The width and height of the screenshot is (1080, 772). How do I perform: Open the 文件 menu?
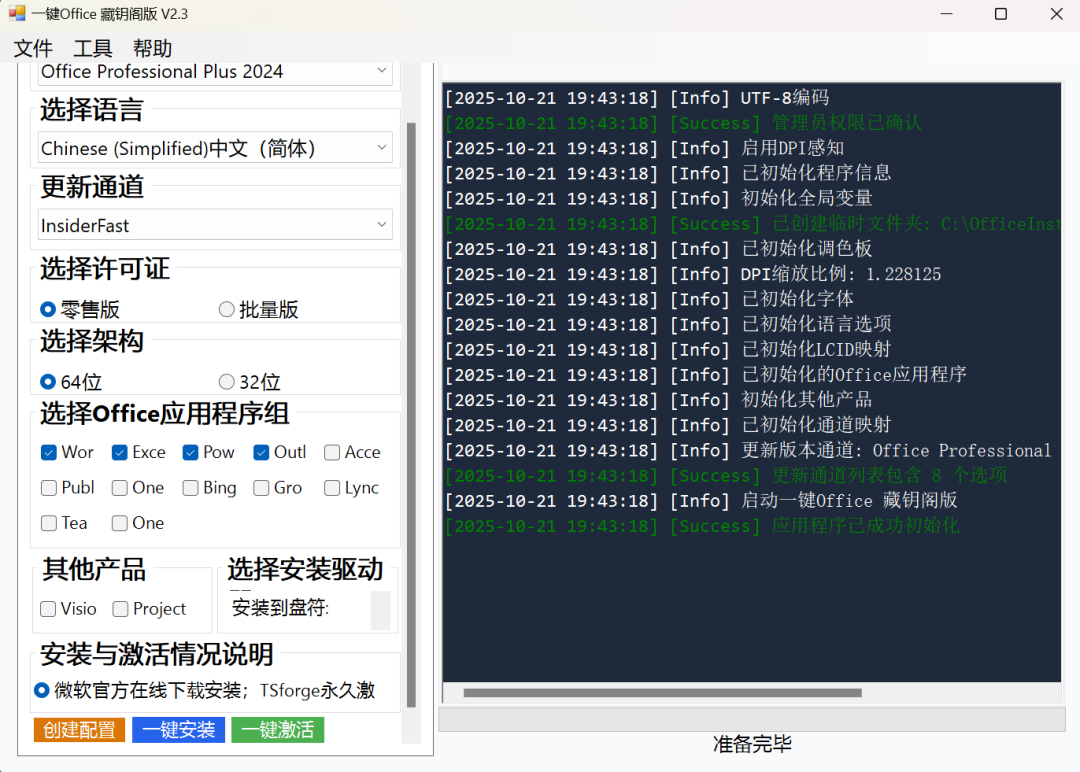pos(33,49)
